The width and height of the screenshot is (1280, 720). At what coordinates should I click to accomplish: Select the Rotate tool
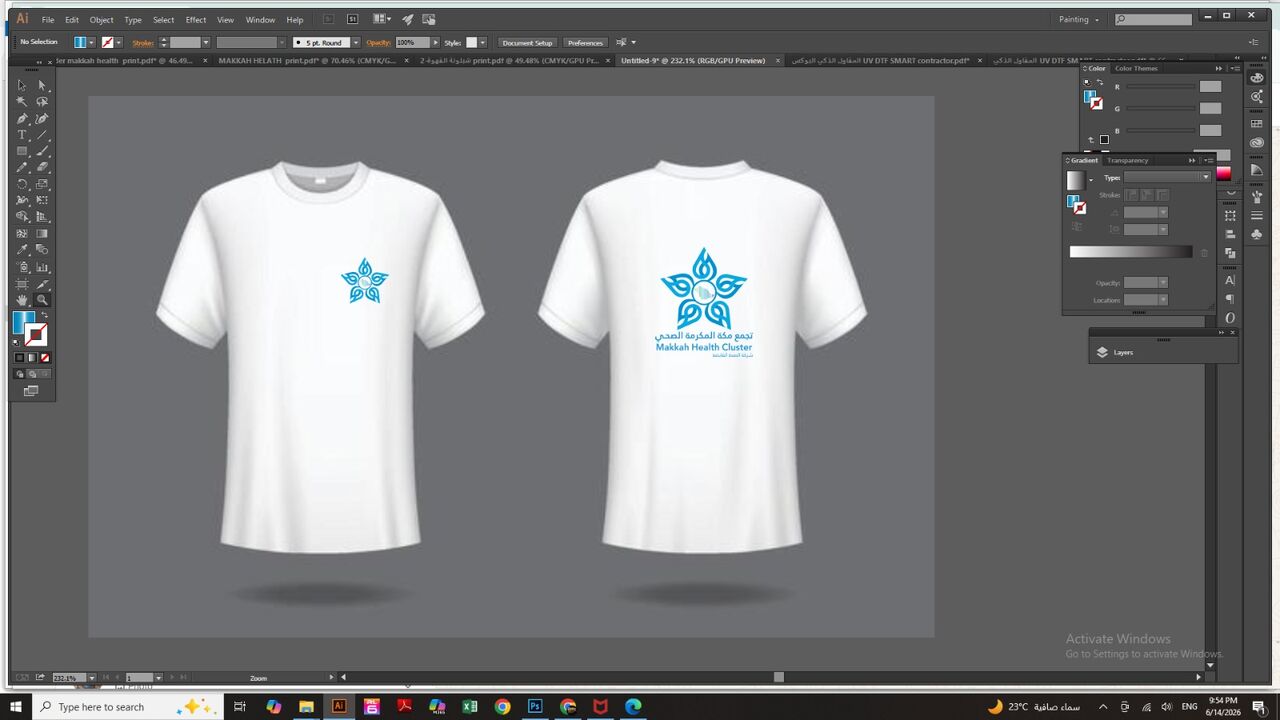[22, 184]
